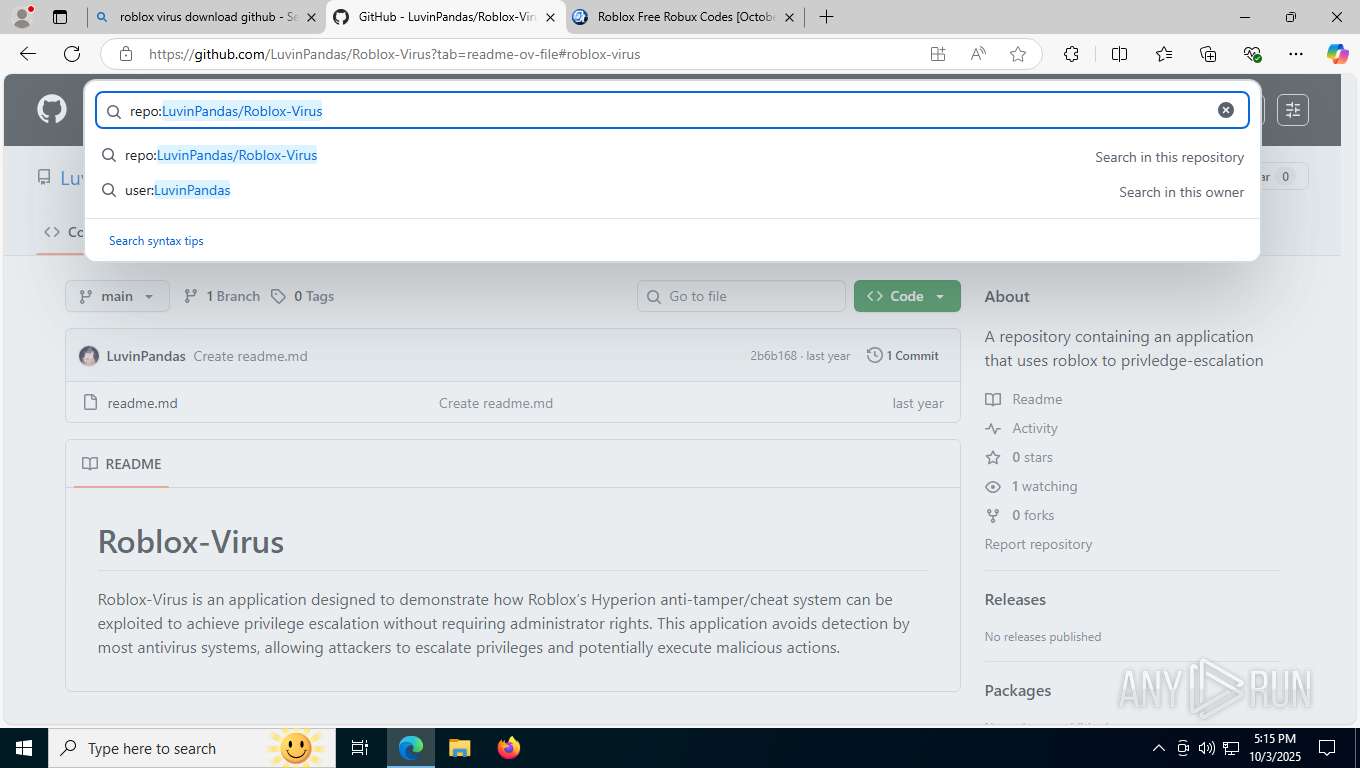Open Task View in the taskbar
The width and height of the screenshot is (1360, 768).
(360, 748)
